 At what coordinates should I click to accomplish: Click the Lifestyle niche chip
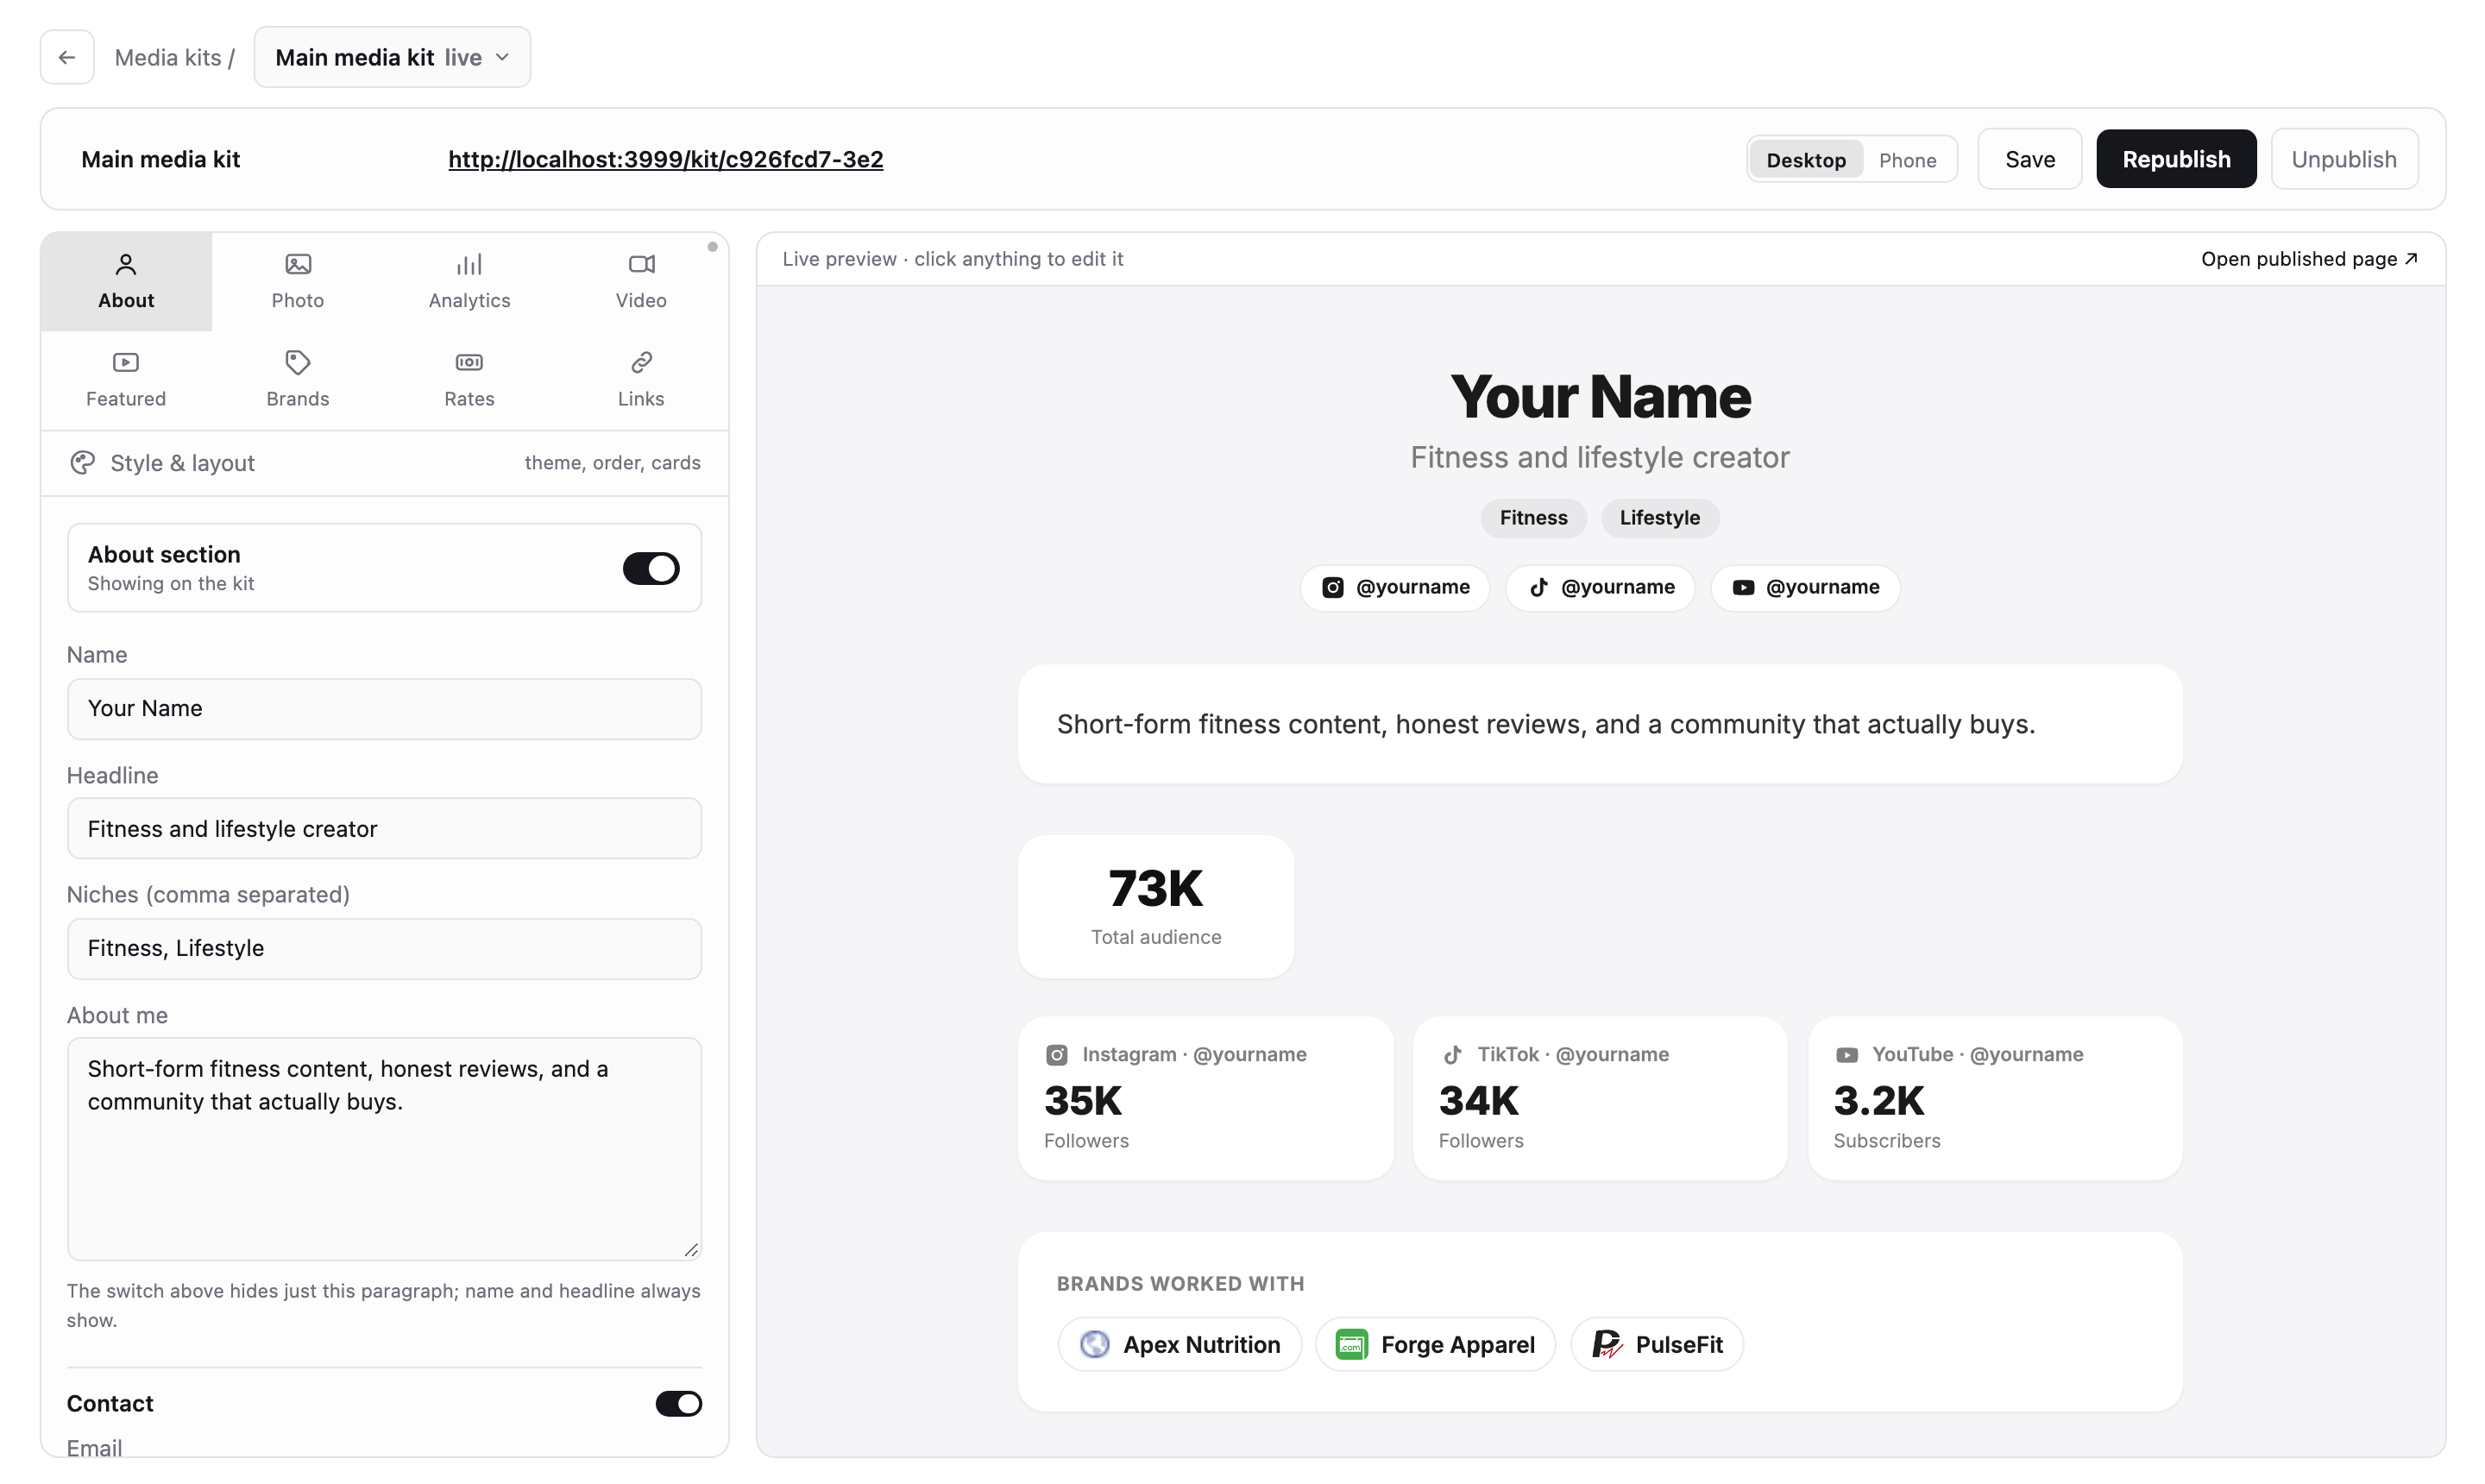pos(1660,518)
